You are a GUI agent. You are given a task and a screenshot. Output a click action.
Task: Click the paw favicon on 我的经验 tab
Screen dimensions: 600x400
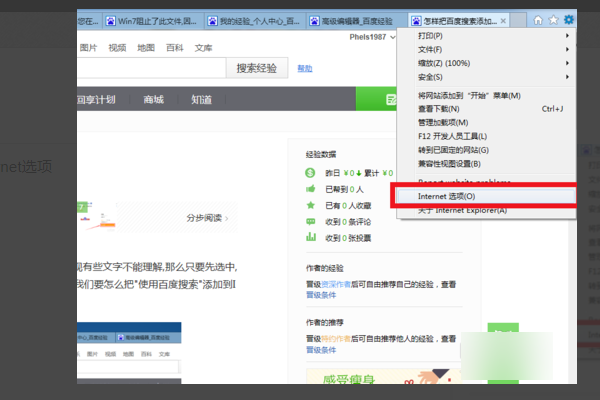point(212,21)
